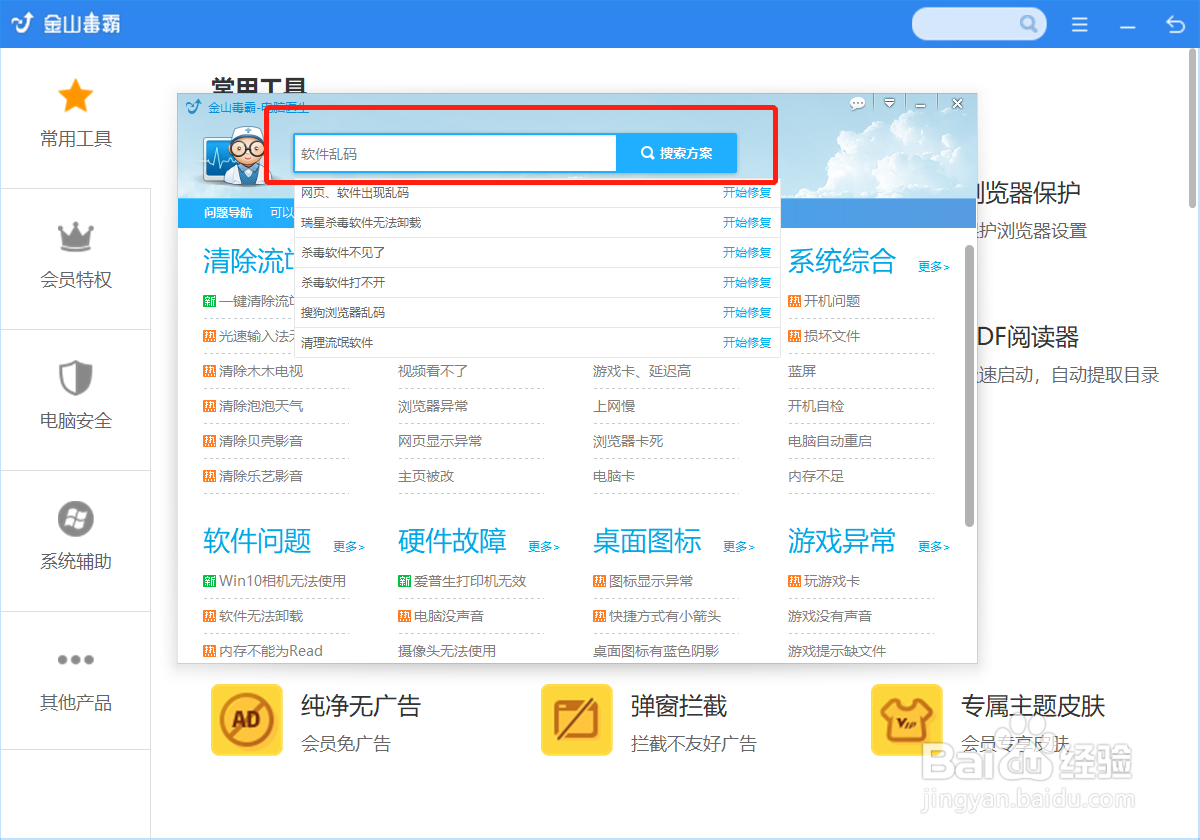This screenshot has width=1200, height=840.
Task: Open the 电脑安全 shield icon
Action: pos(76,378)
